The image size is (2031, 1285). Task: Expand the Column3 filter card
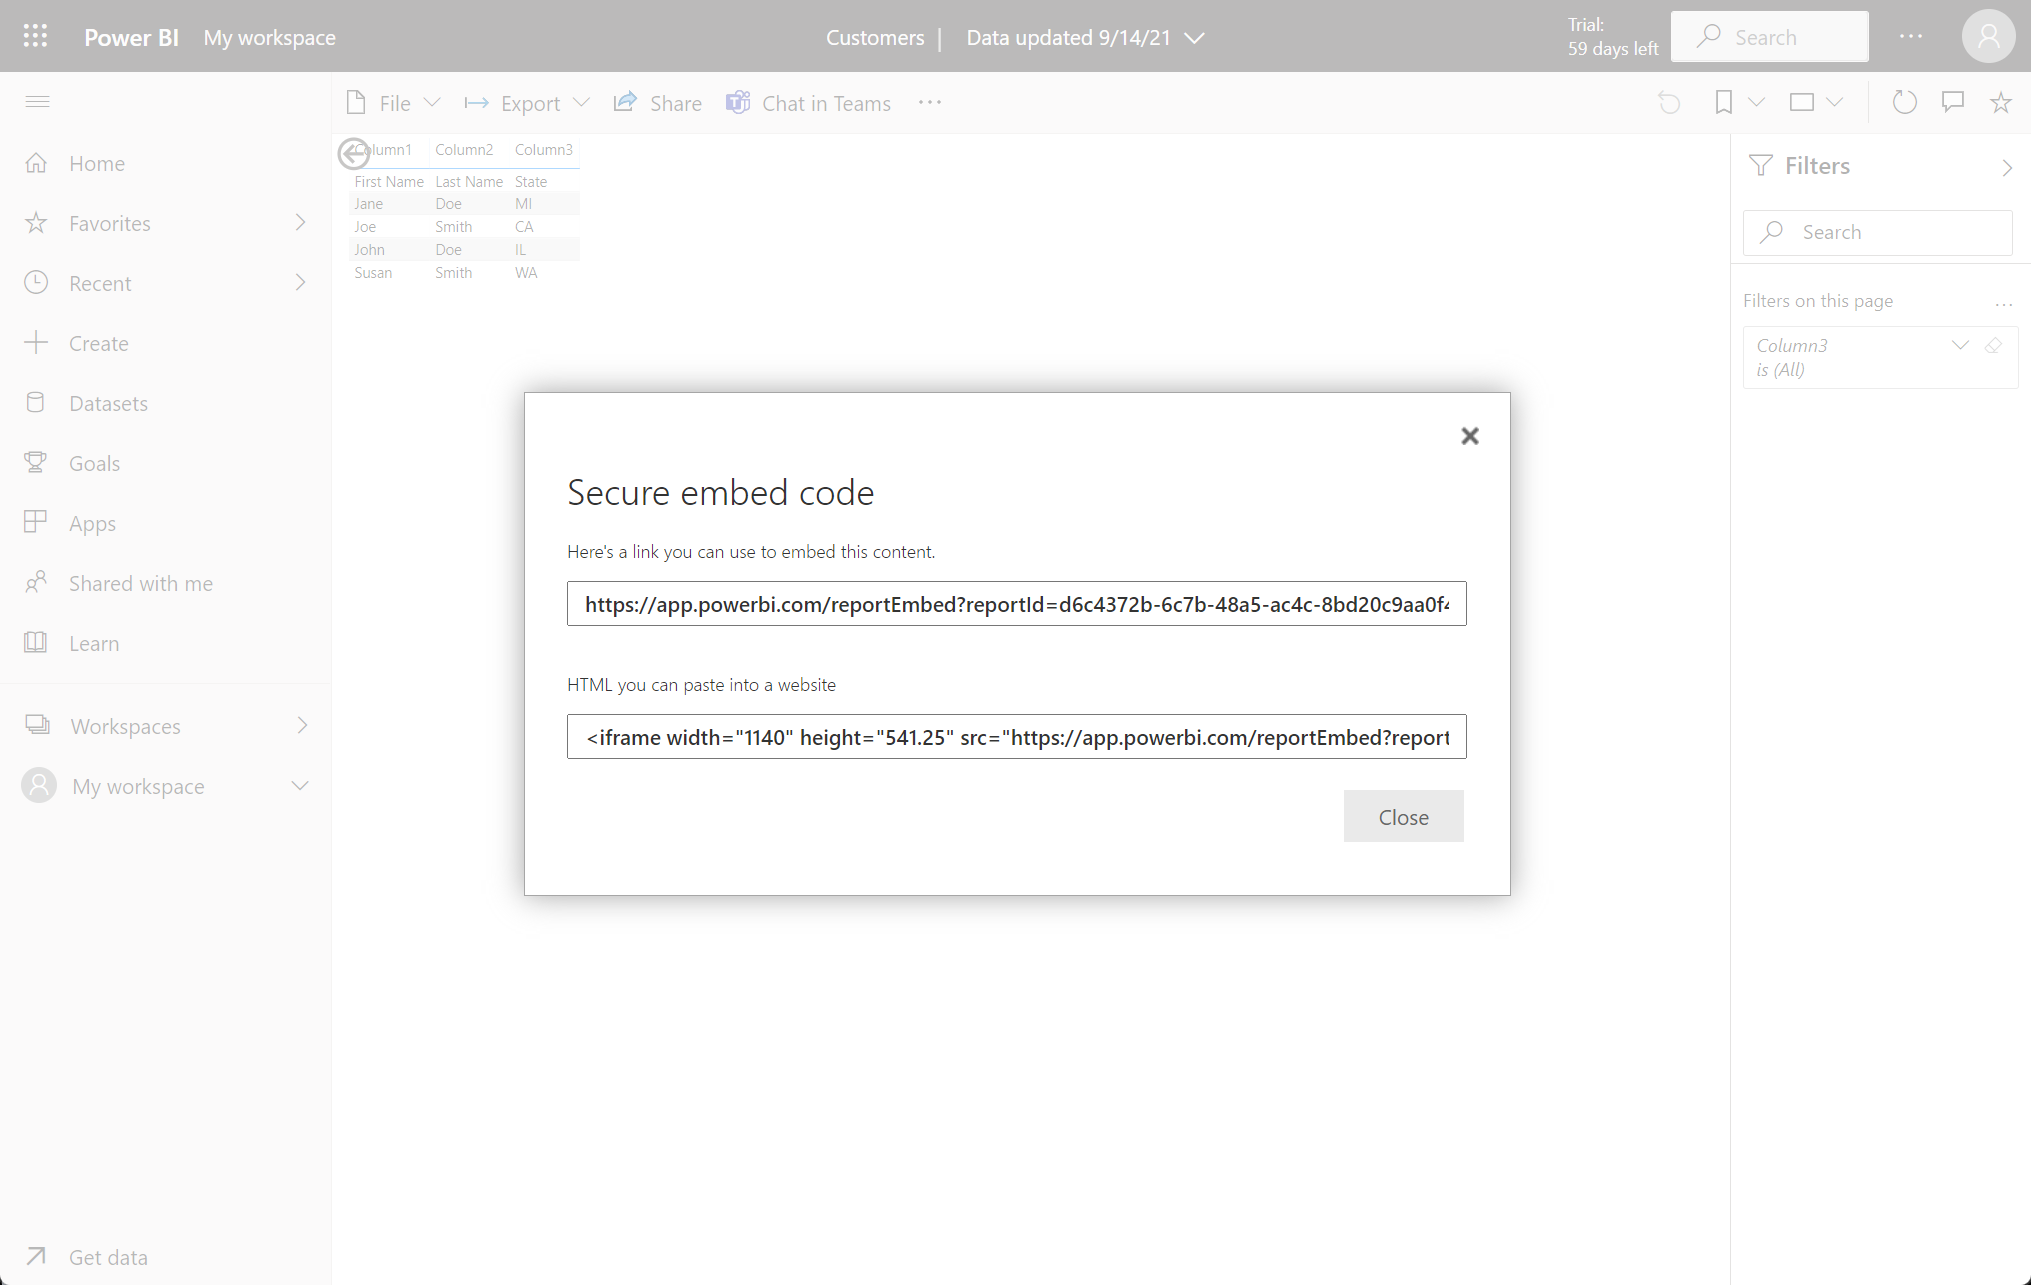pos(1960,346)
